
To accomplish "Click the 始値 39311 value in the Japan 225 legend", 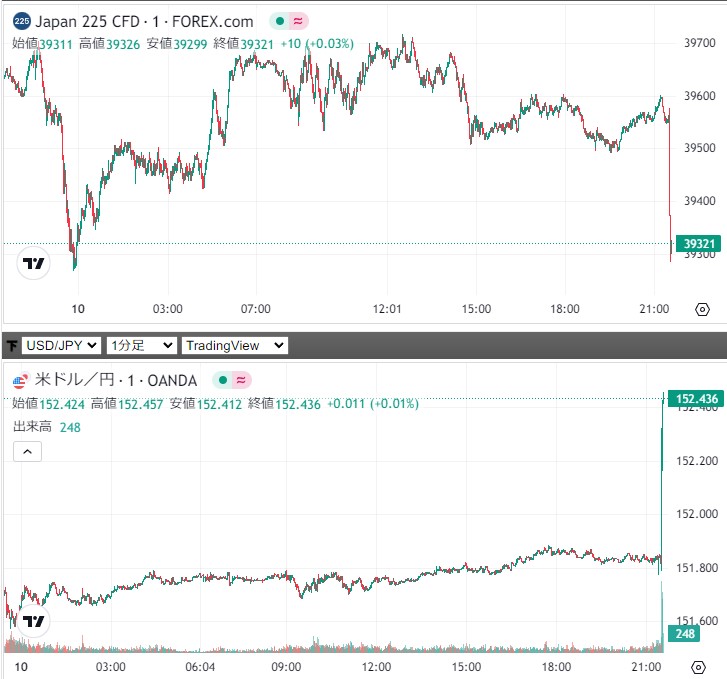I will click(x=42, y=44).
